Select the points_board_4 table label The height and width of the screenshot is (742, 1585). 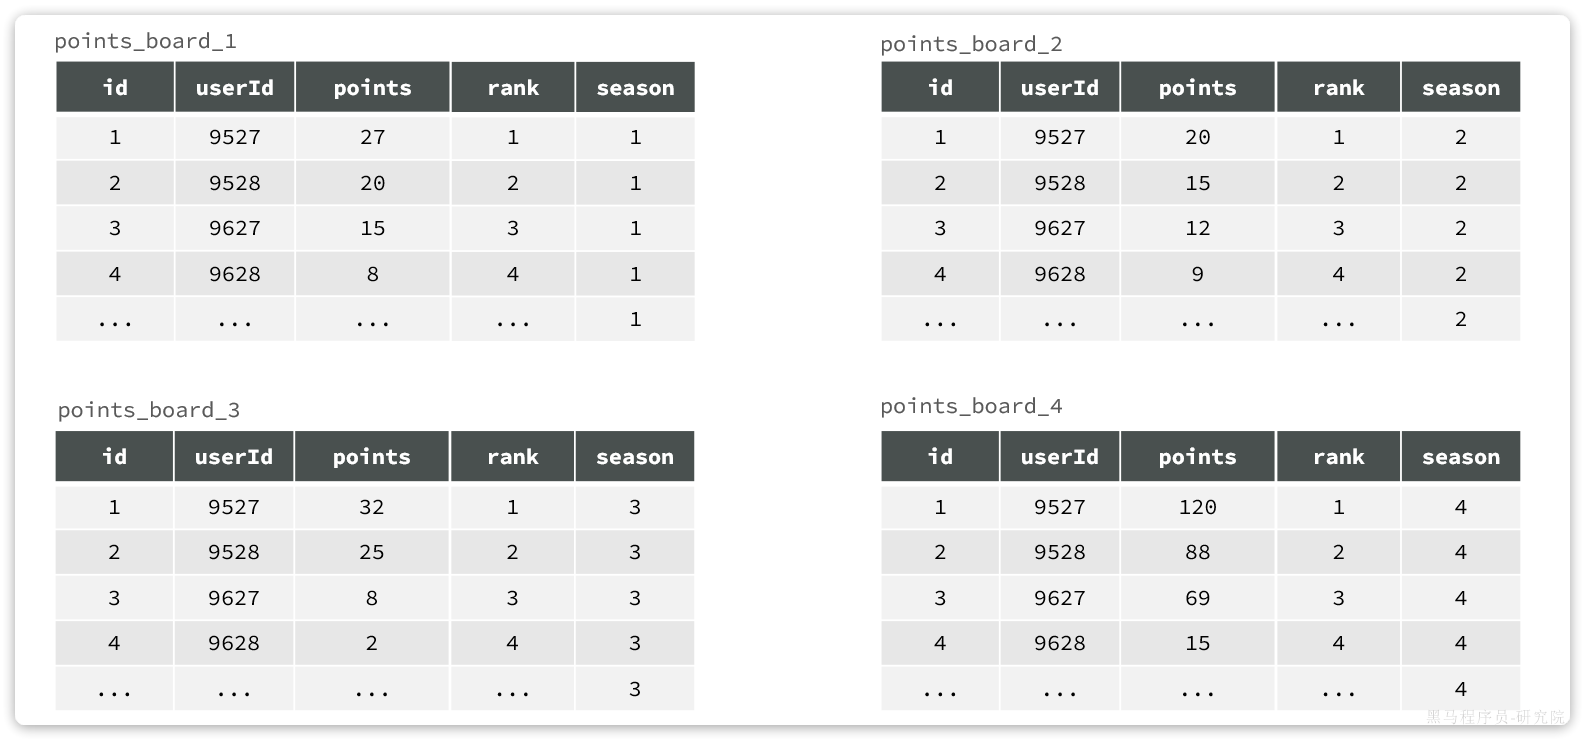click(x=971, y=406)
